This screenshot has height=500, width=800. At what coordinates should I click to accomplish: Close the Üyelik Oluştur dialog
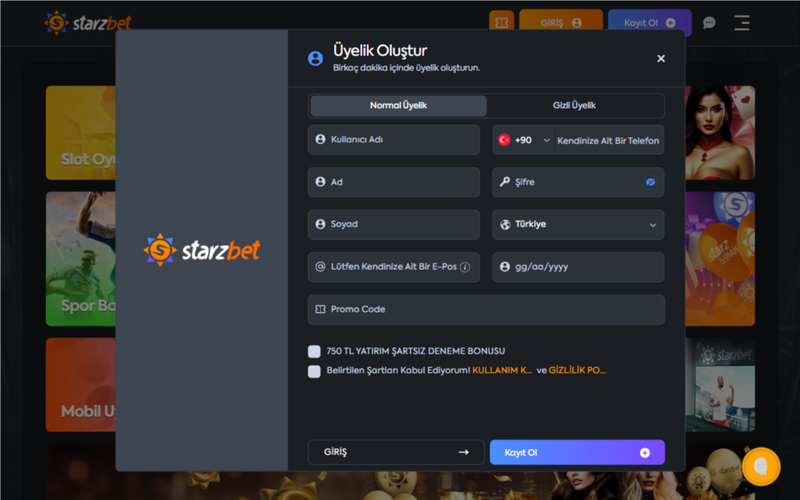[661, 59]
